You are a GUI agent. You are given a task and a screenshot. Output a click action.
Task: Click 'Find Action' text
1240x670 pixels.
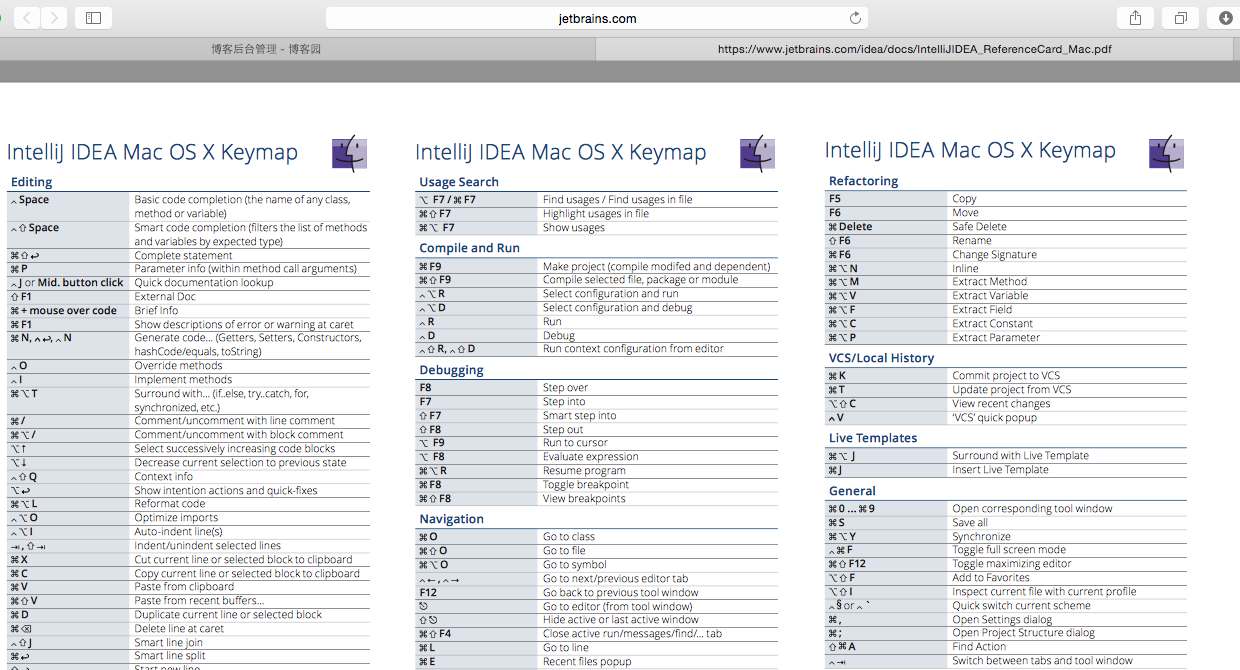[x=979, y=647]
